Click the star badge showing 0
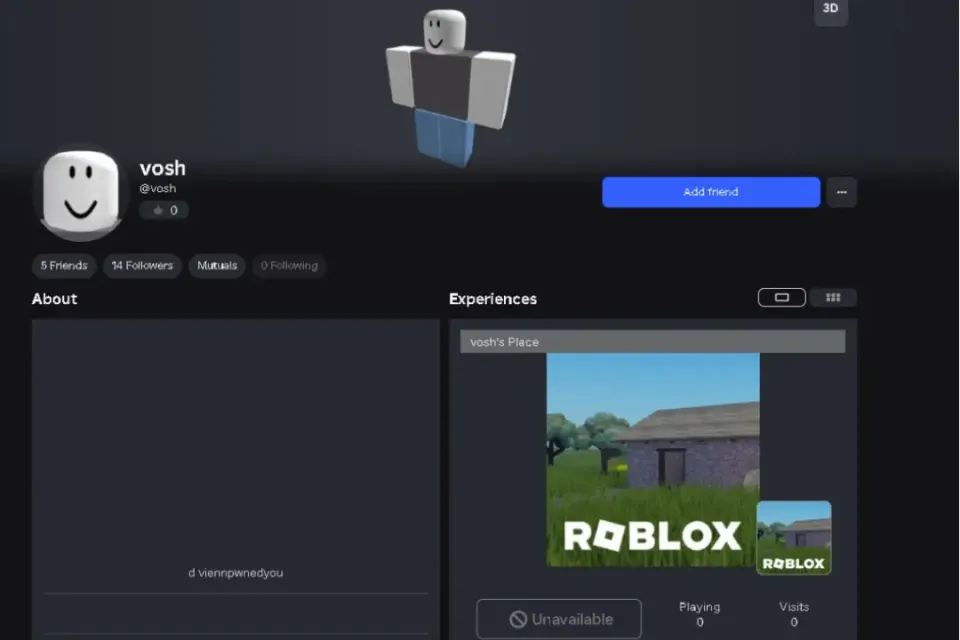 pyautogui.click(x=164, y=210)
